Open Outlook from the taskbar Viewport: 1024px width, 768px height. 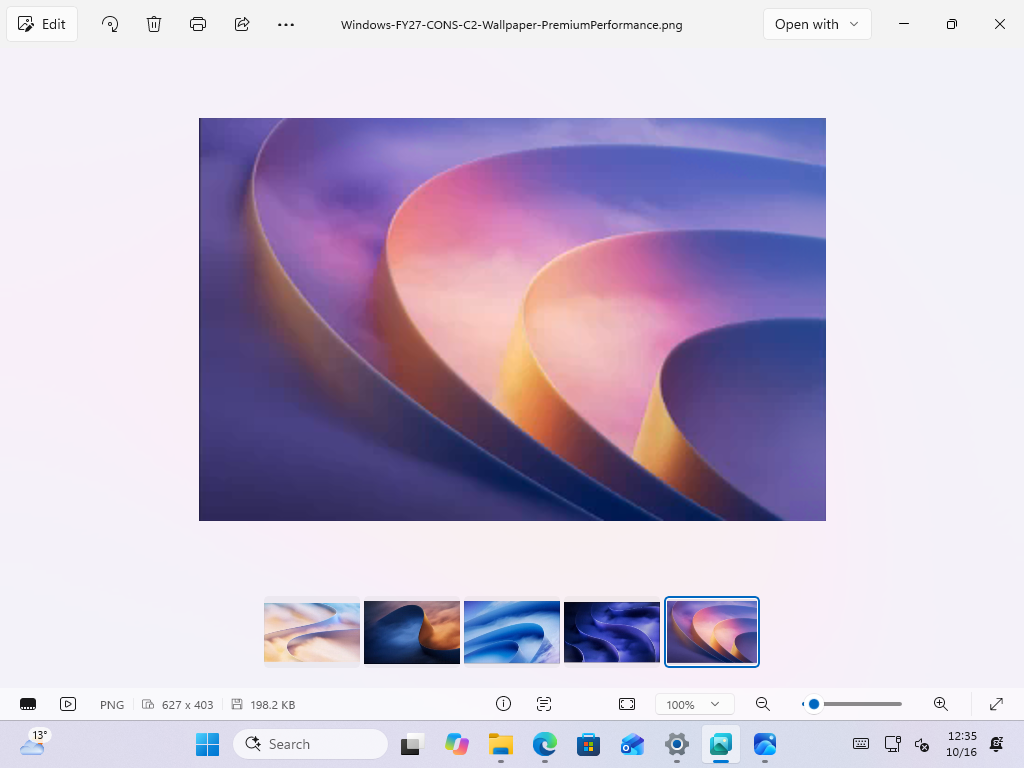pos(632,744)
